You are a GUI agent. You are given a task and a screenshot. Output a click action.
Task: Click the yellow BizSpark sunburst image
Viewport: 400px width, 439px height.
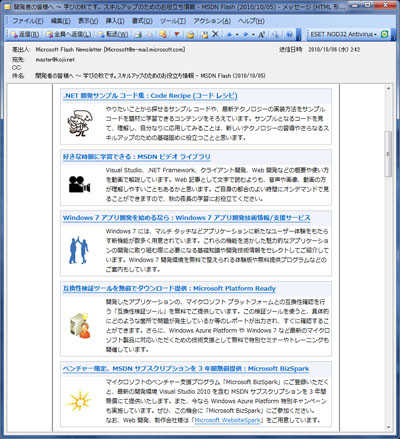pos(79,401)
